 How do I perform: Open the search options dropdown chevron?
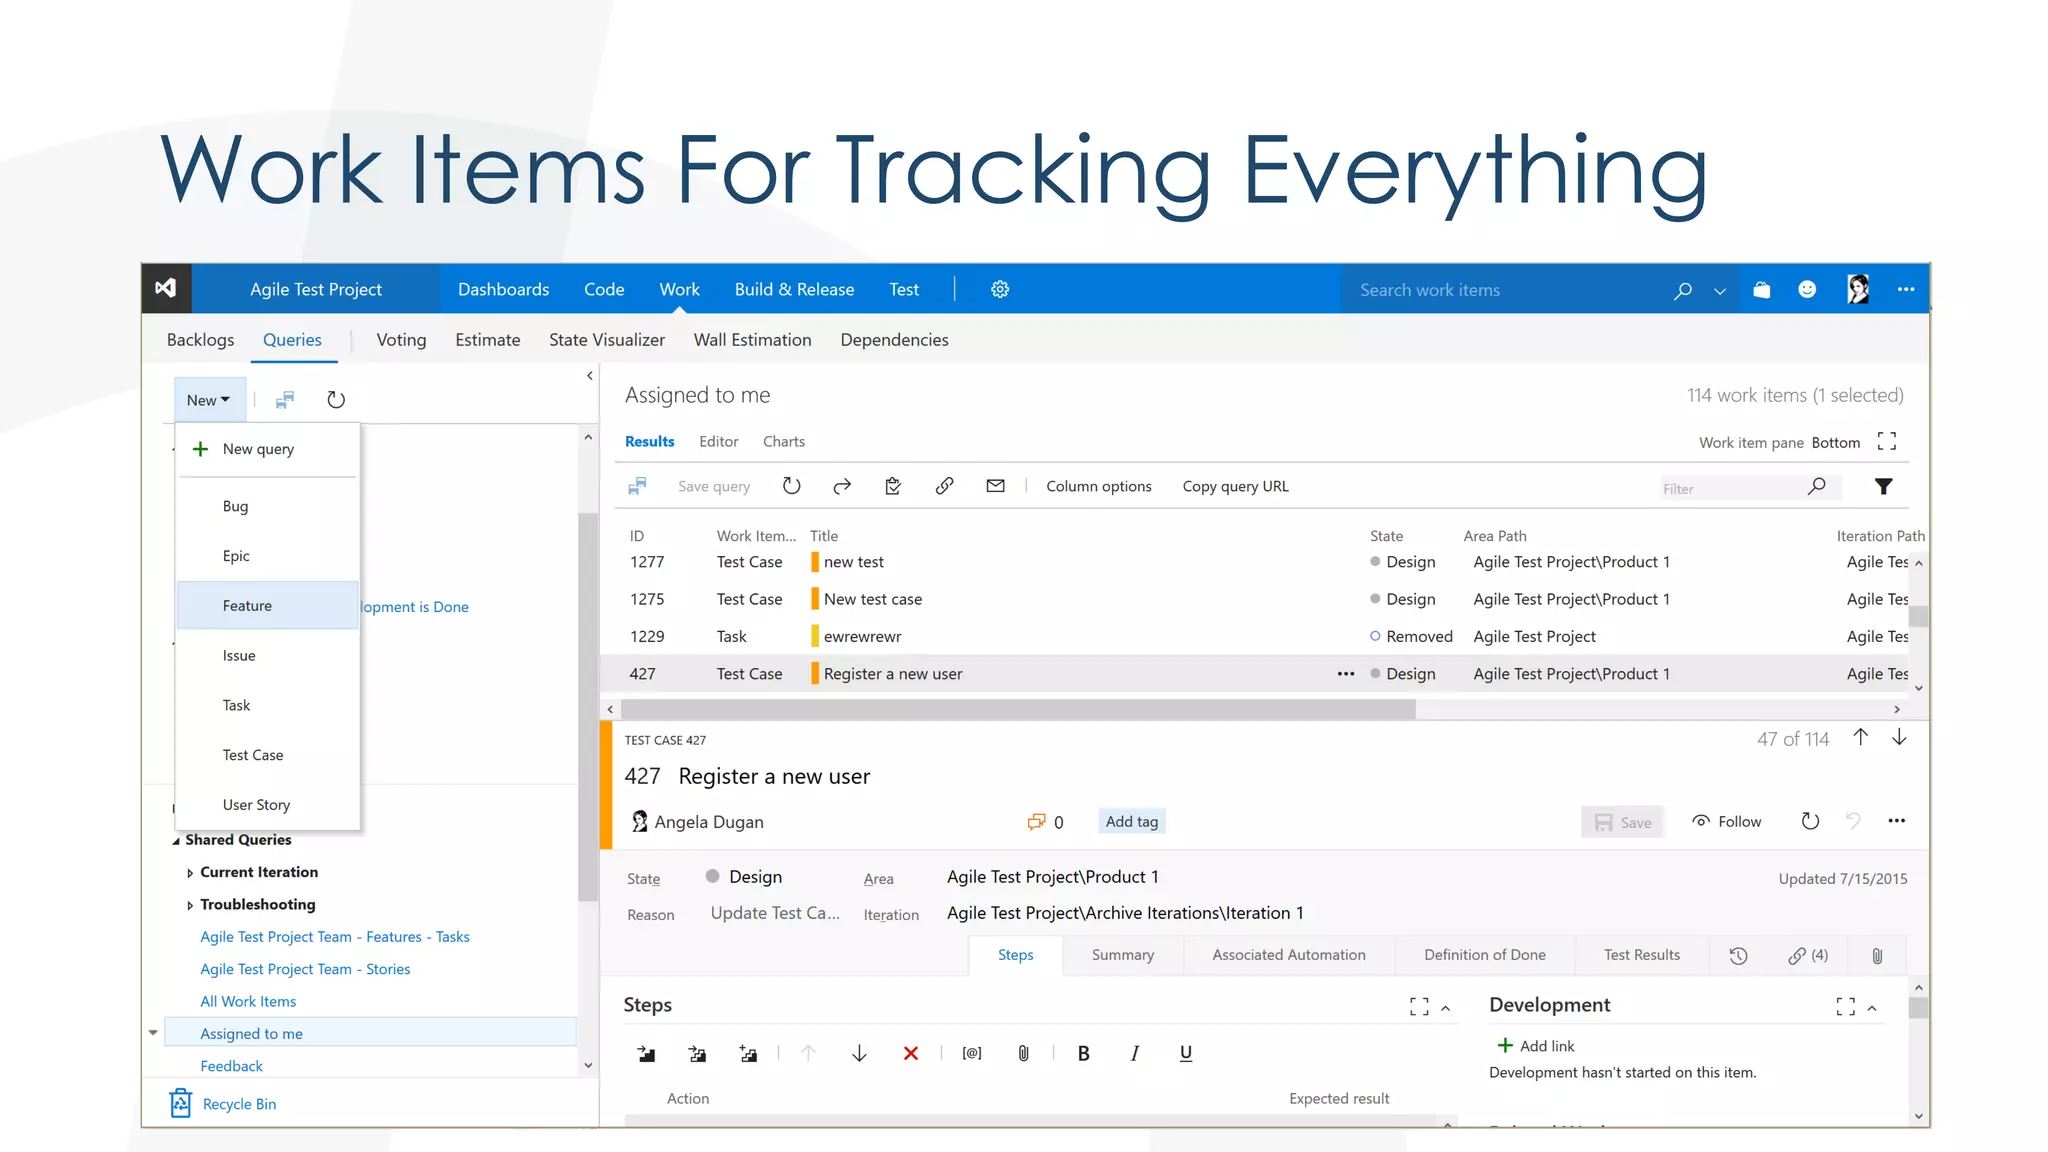click(1720, 291)
